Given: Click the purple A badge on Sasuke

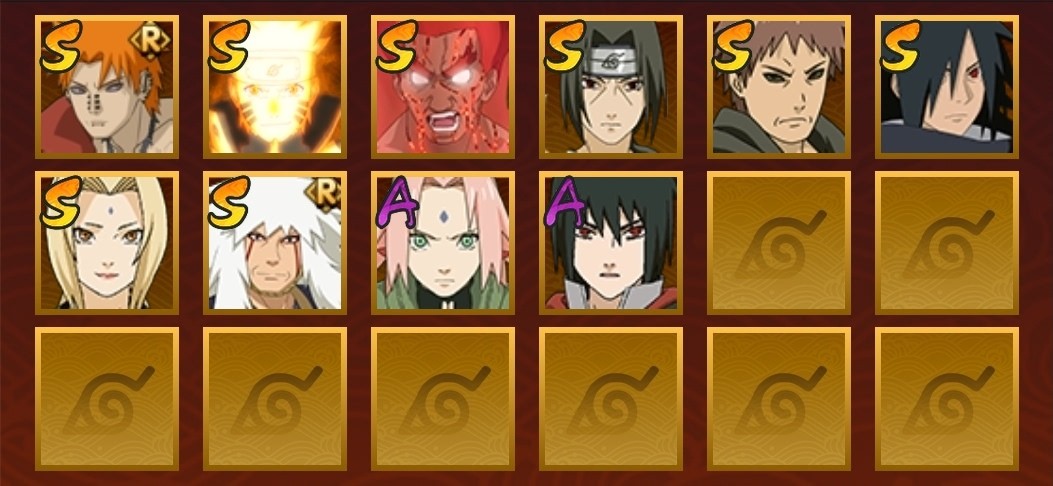Looking at the screenshot, I should click(565, 201).
